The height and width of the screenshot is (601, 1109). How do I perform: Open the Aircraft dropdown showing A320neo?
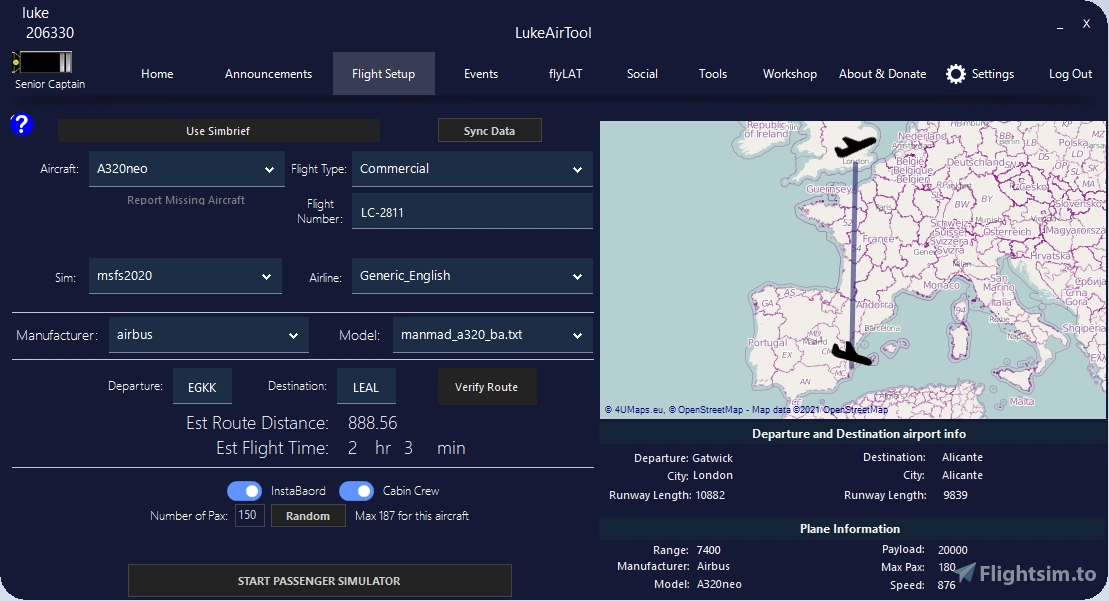pyautogui.click(x=186, y=169)
